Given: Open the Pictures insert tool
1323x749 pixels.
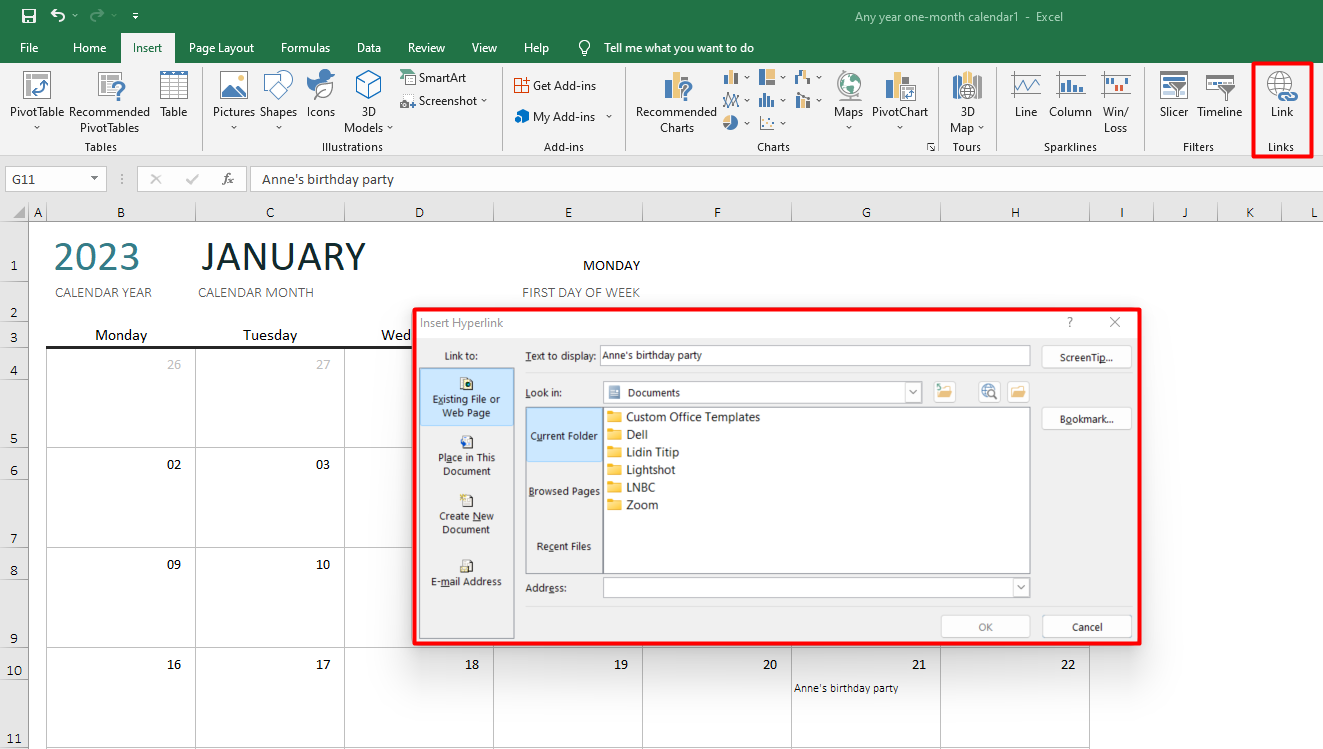Looking at the screenshot, I should click(234, 88).
